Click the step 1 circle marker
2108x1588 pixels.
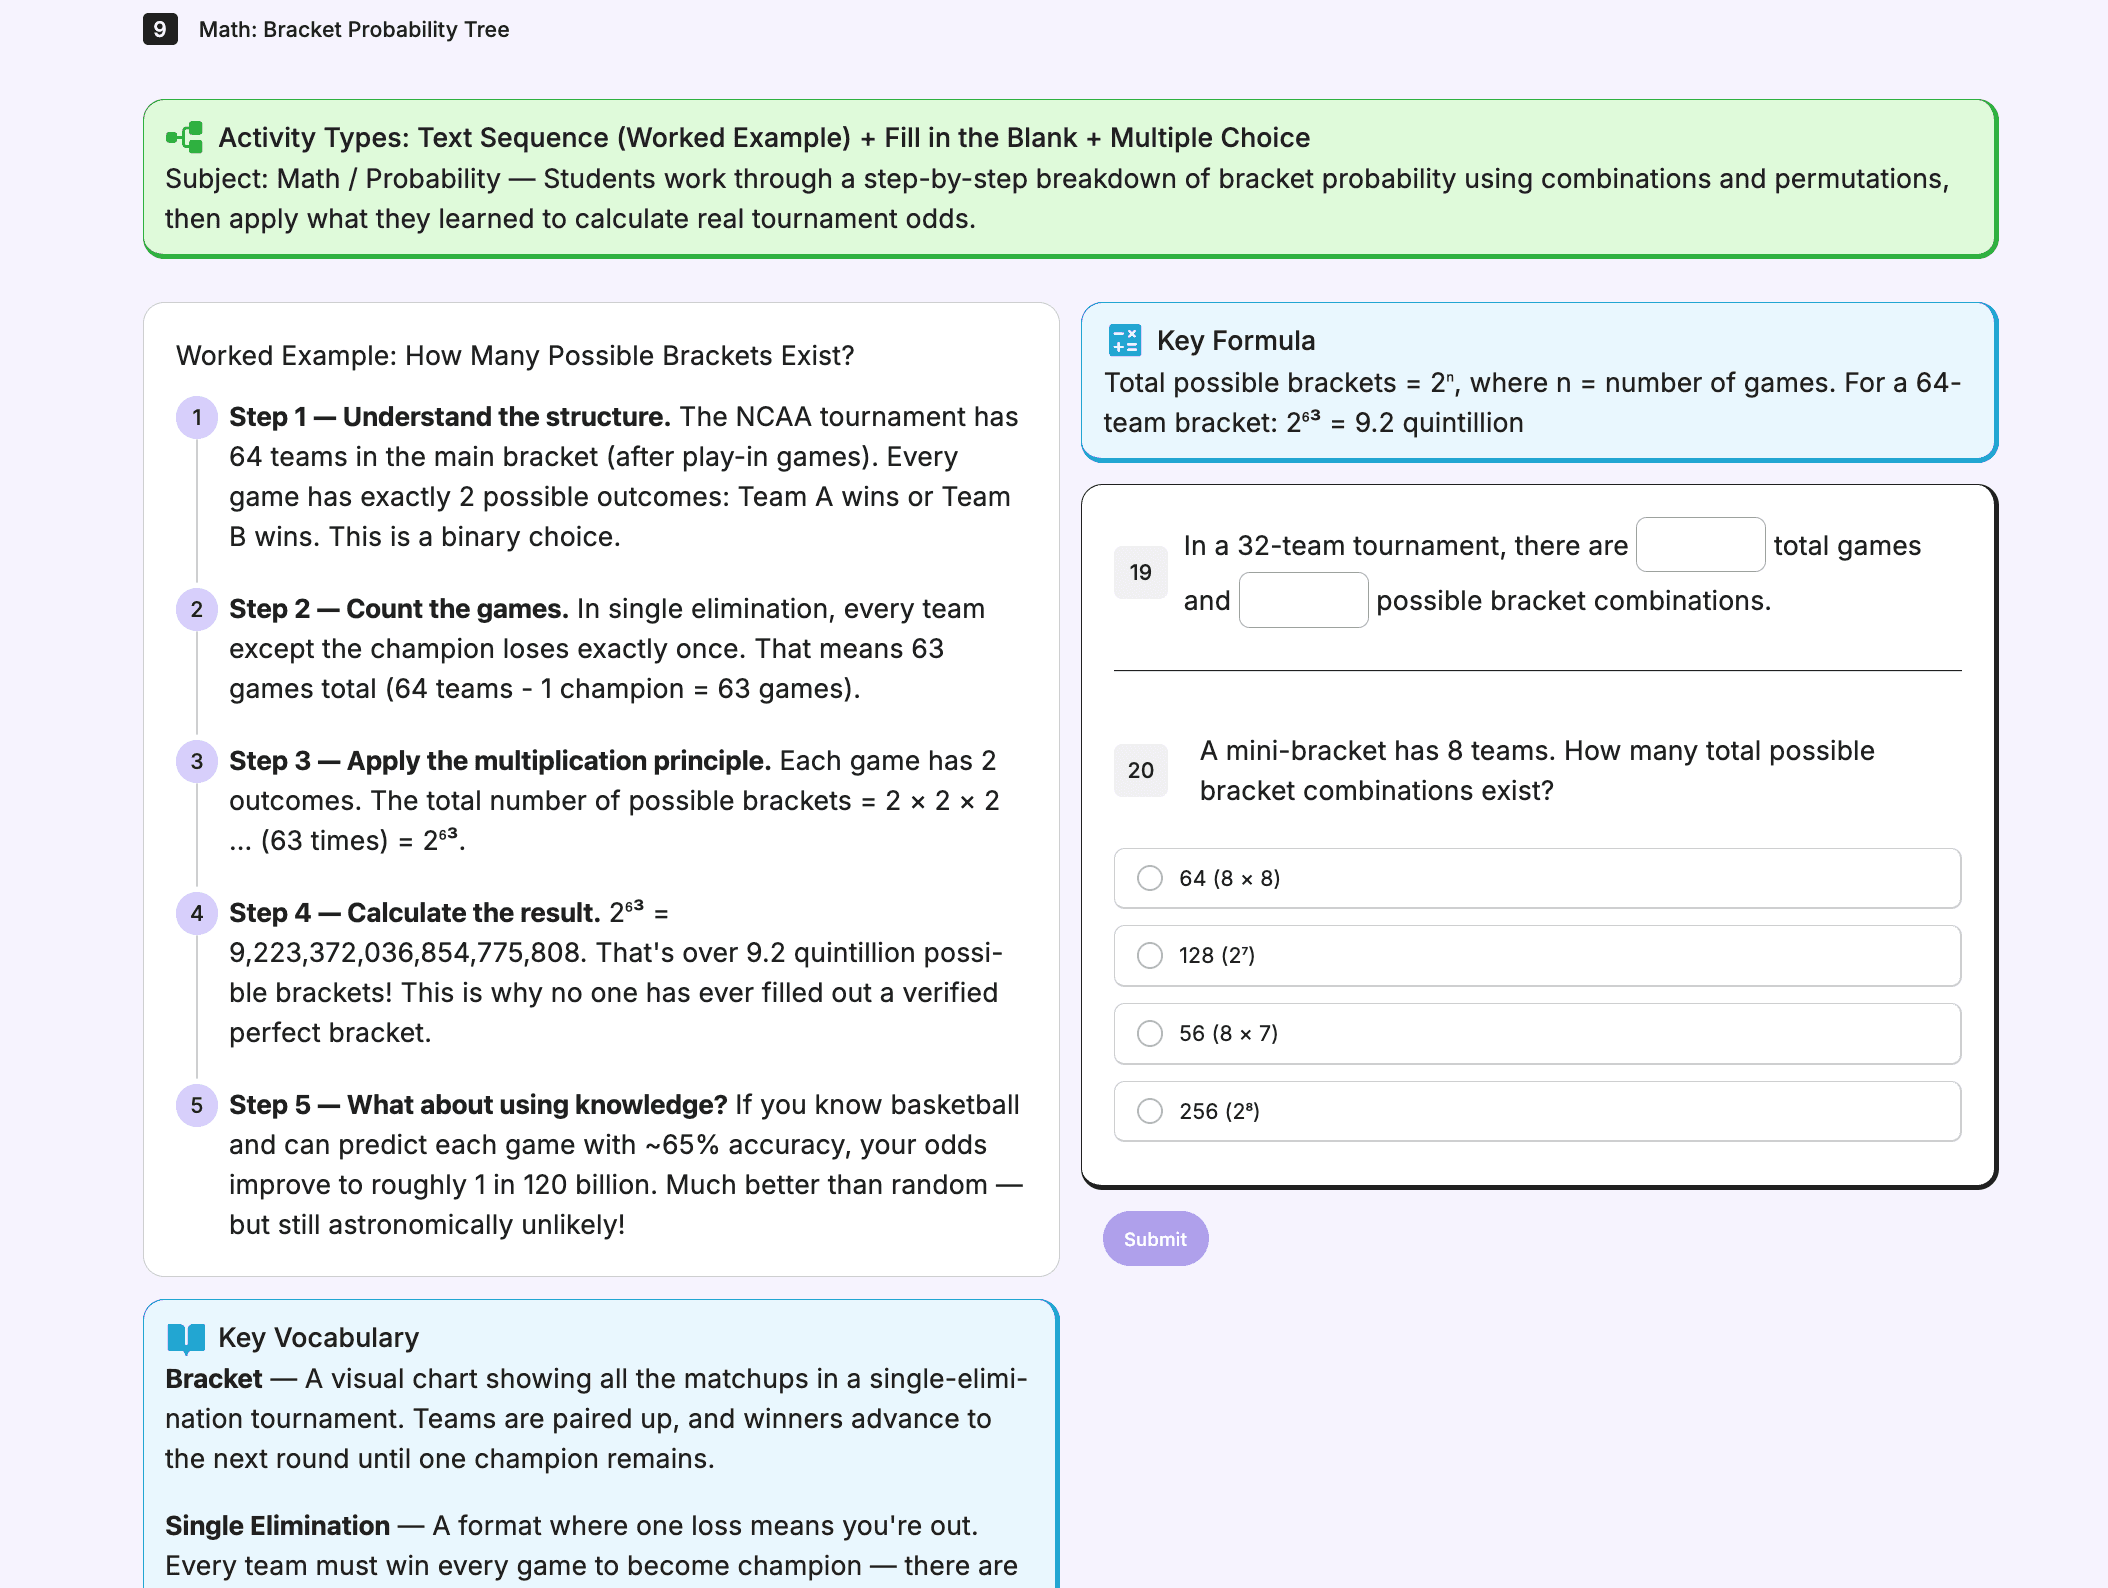point(197,417)
